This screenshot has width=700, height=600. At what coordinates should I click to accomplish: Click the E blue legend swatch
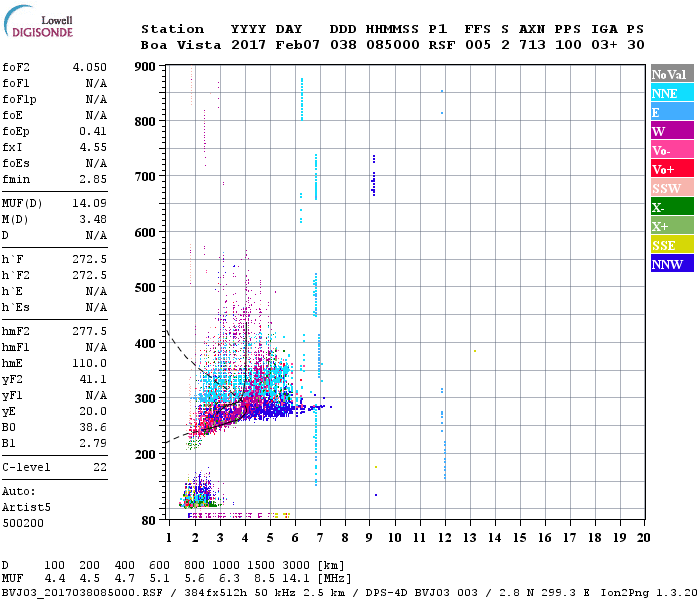point(672,112)
